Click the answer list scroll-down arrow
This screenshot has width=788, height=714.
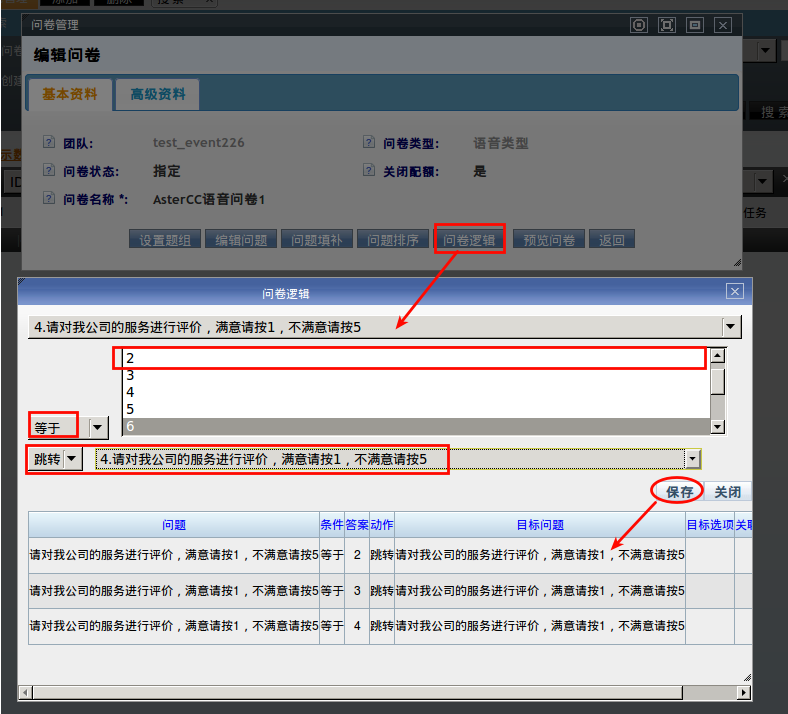coord(717,428)
